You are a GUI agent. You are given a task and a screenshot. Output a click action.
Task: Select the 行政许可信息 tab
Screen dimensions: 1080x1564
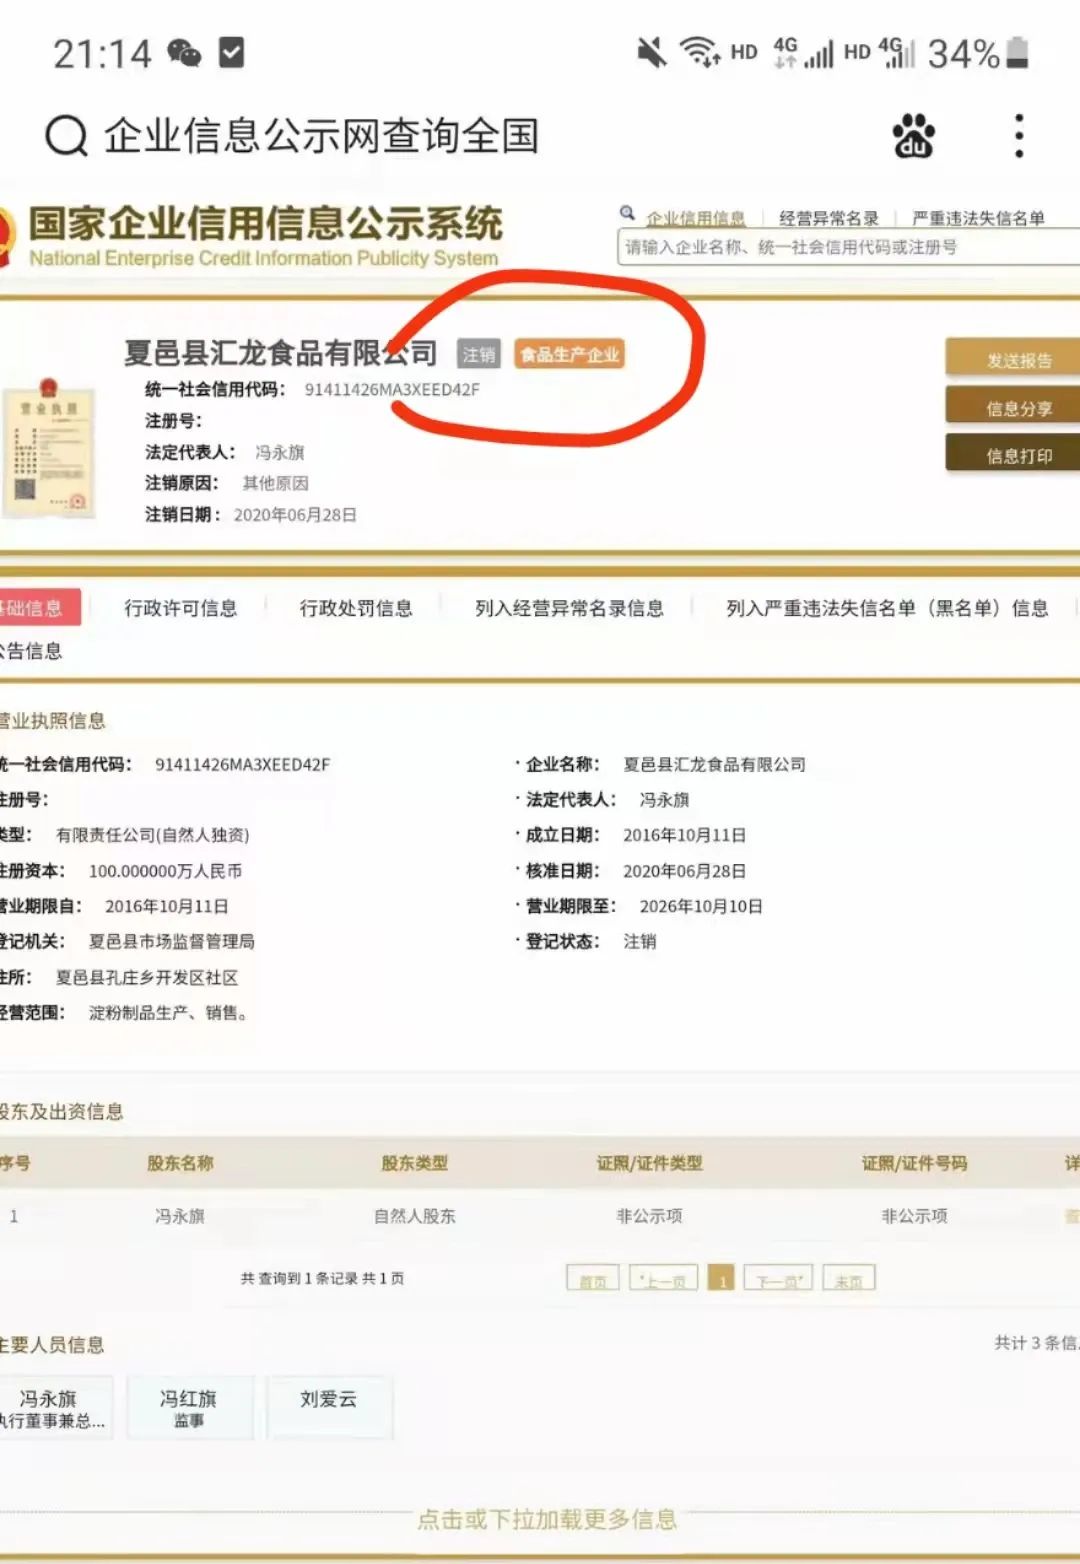point(181,608)
